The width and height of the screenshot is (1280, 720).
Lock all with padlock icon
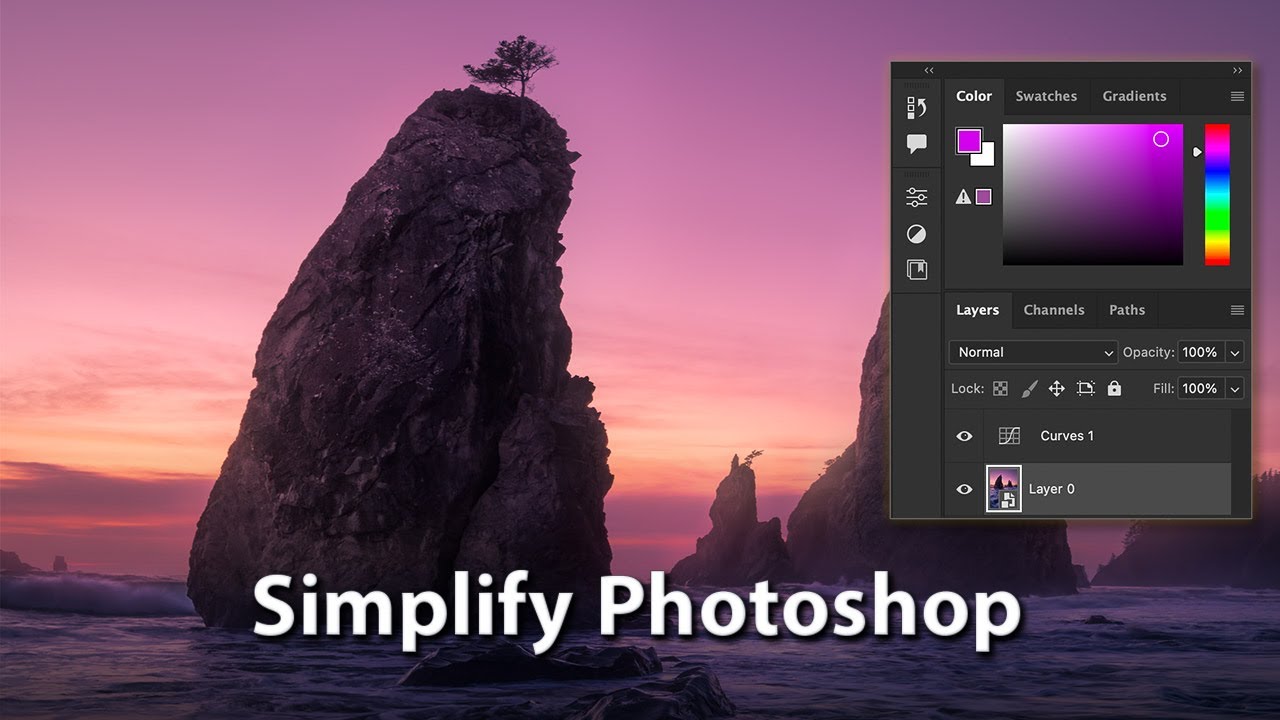tap(1115, 388)
